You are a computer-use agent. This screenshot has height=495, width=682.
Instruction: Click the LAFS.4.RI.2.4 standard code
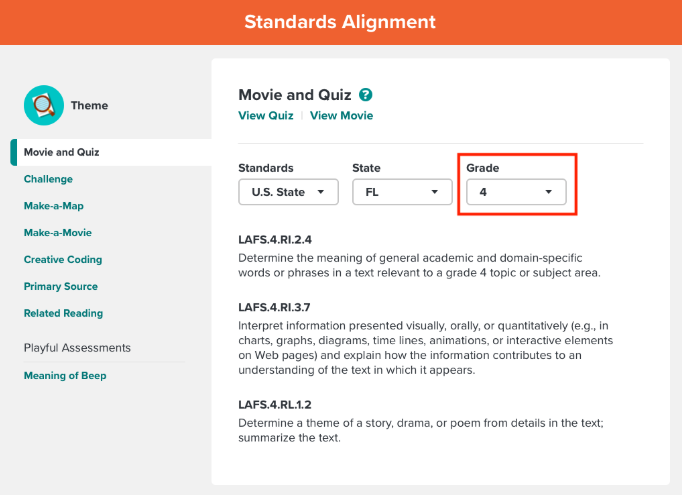coord(275,240)
